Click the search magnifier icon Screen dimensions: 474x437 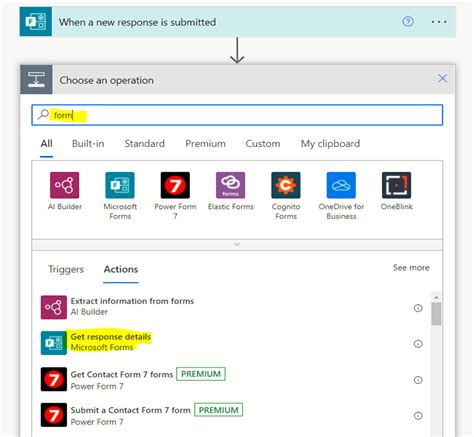pos(43,115)
